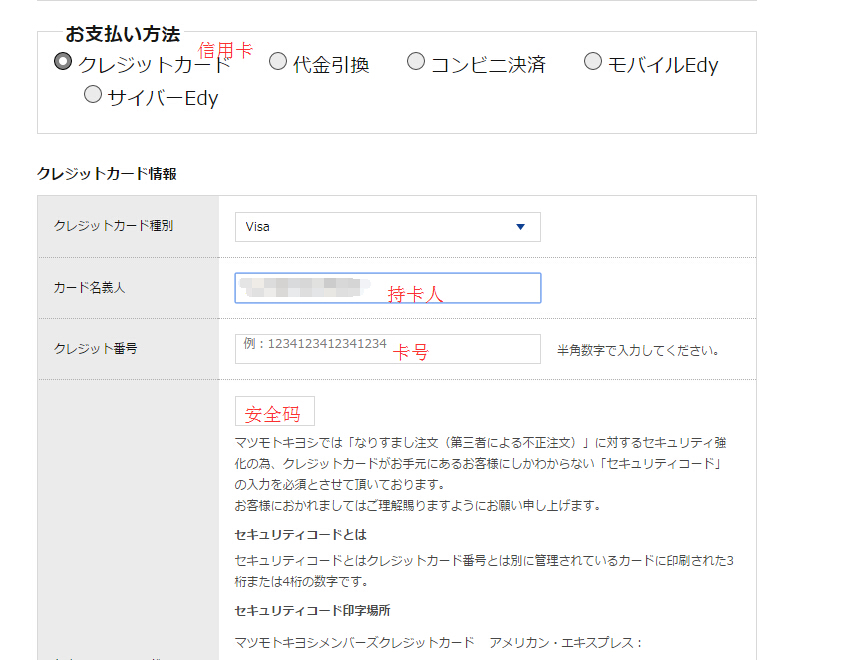Screen dimensions: 849x660
Task: Click the クレジット番号 row label
Action: tap(96, 349)
